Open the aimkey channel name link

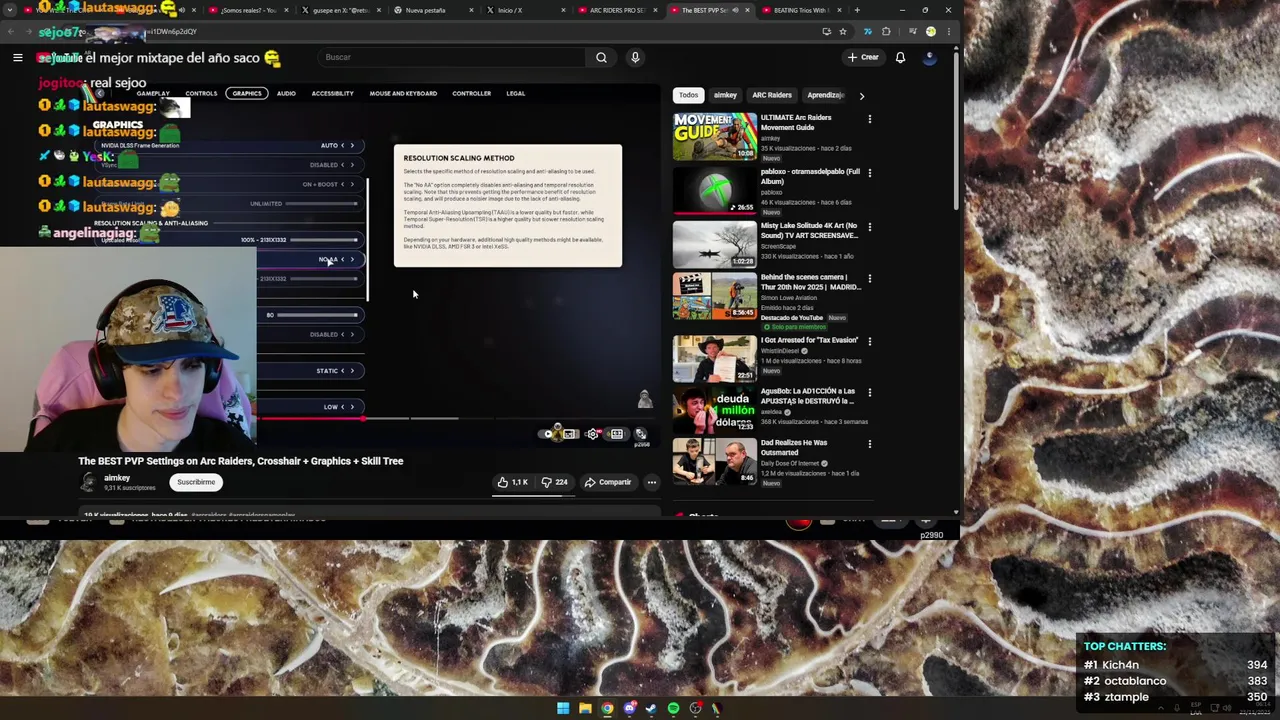[117, 478]
